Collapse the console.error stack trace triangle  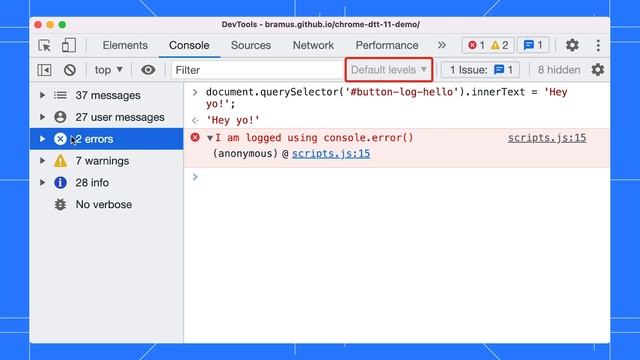[x=210, y=138]
